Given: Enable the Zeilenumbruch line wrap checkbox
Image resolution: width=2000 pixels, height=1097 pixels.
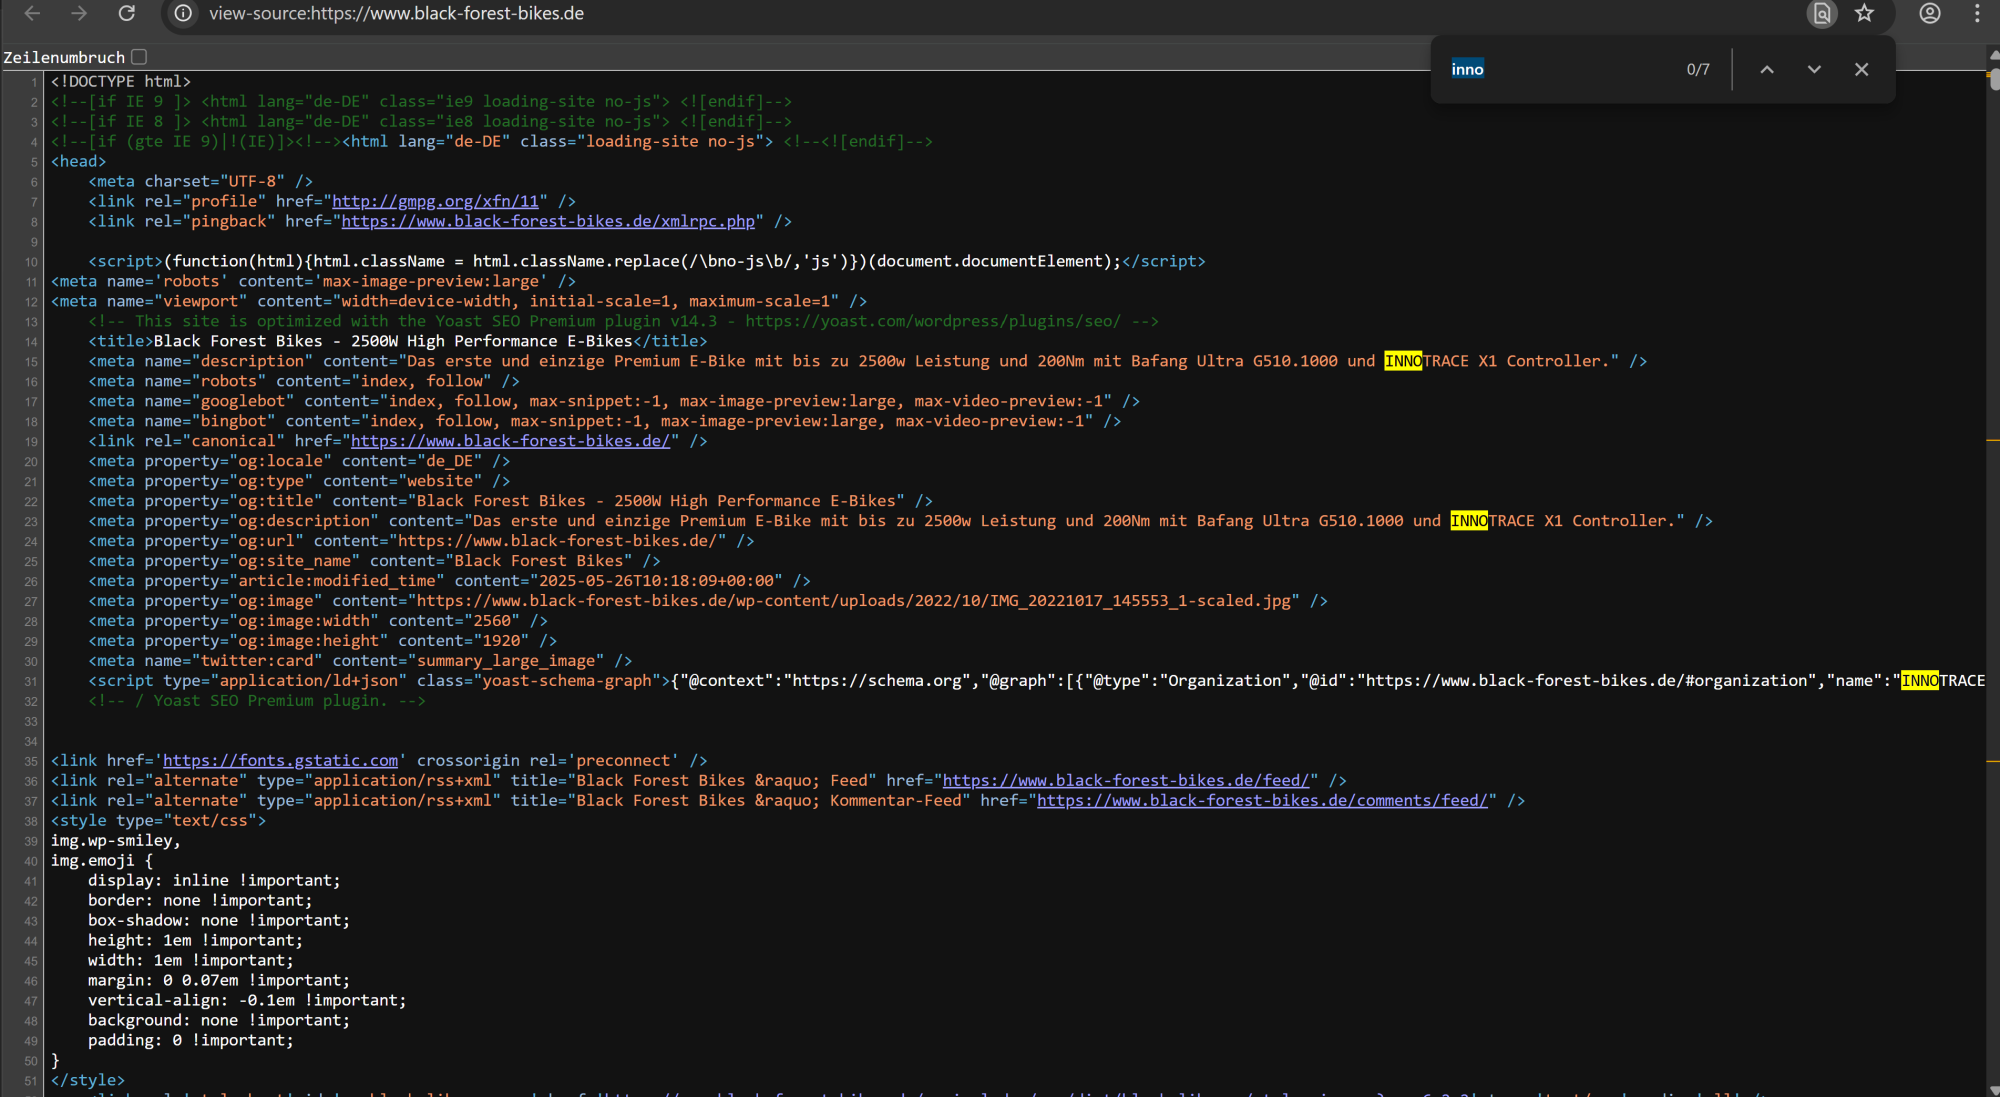Looking at the screenshot, I should coord(139,57).
